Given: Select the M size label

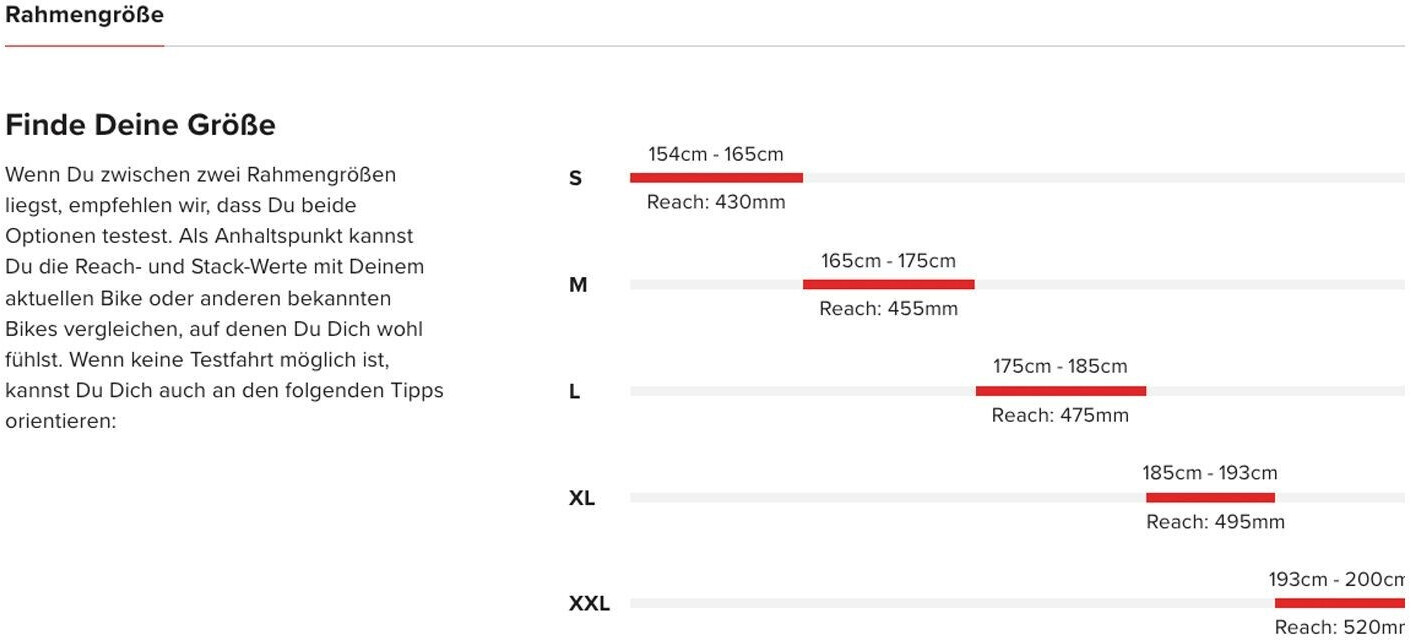Looking at the screenshot, I should tap(578, 285).
